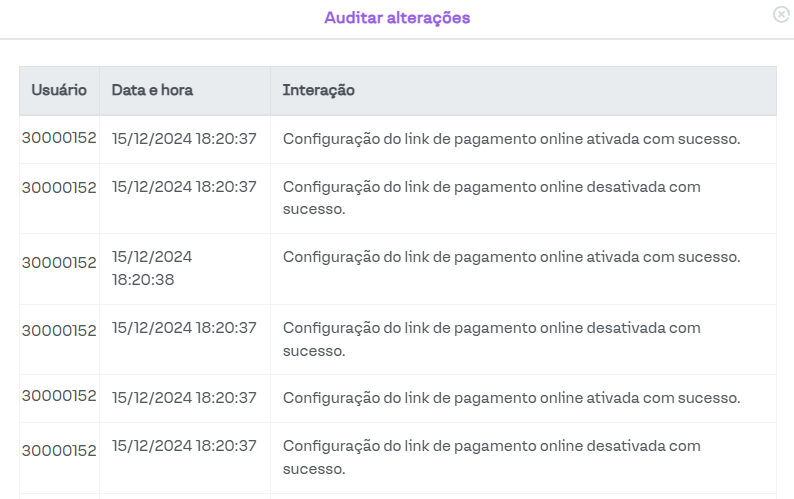Select user ID in the second row
Screen dimensions: 794x499
(59, 187)
